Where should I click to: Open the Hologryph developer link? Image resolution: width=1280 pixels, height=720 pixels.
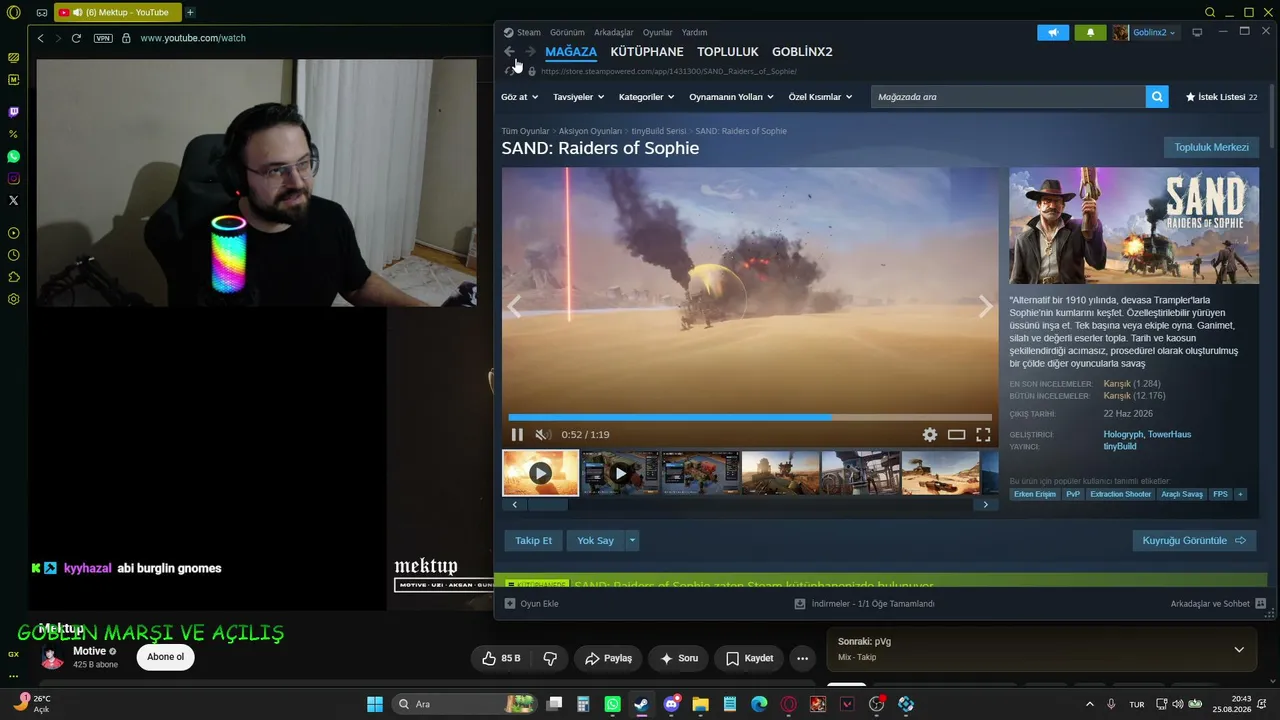[1121, 434]
